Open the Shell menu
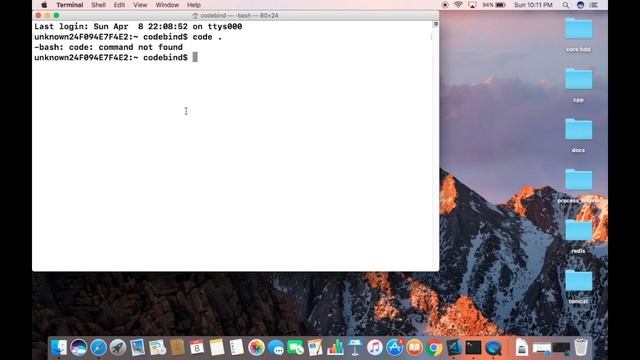640x360 pixels. tap(98, 5)
